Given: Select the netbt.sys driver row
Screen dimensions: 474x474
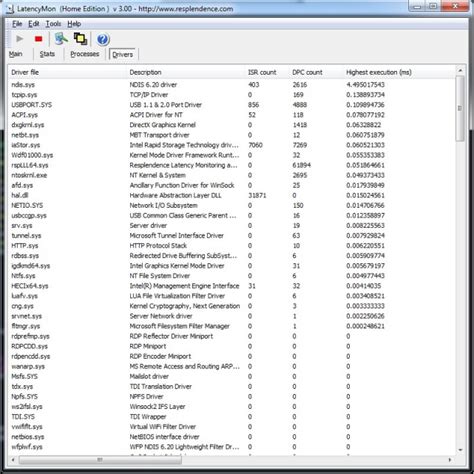Looking at the screenshot, I should coord(231,135).
